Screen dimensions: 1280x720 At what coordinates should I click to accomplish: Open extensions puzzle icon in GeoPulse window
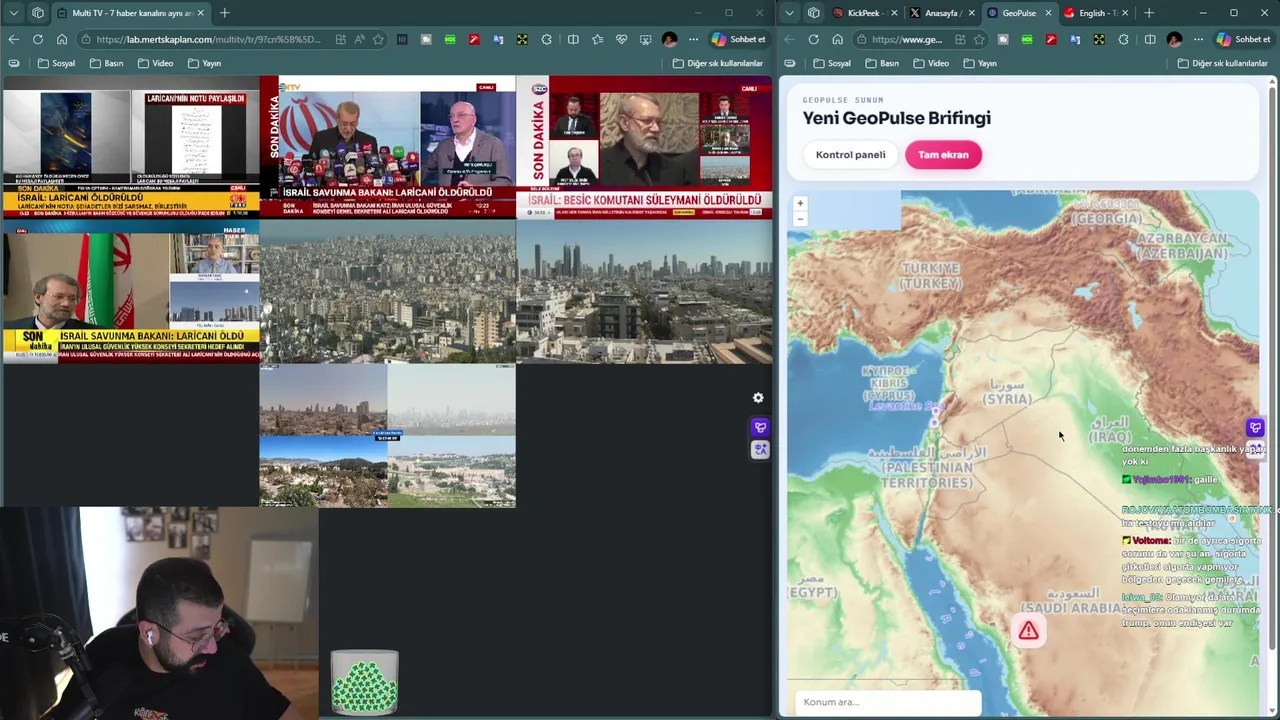[1123, 39]
